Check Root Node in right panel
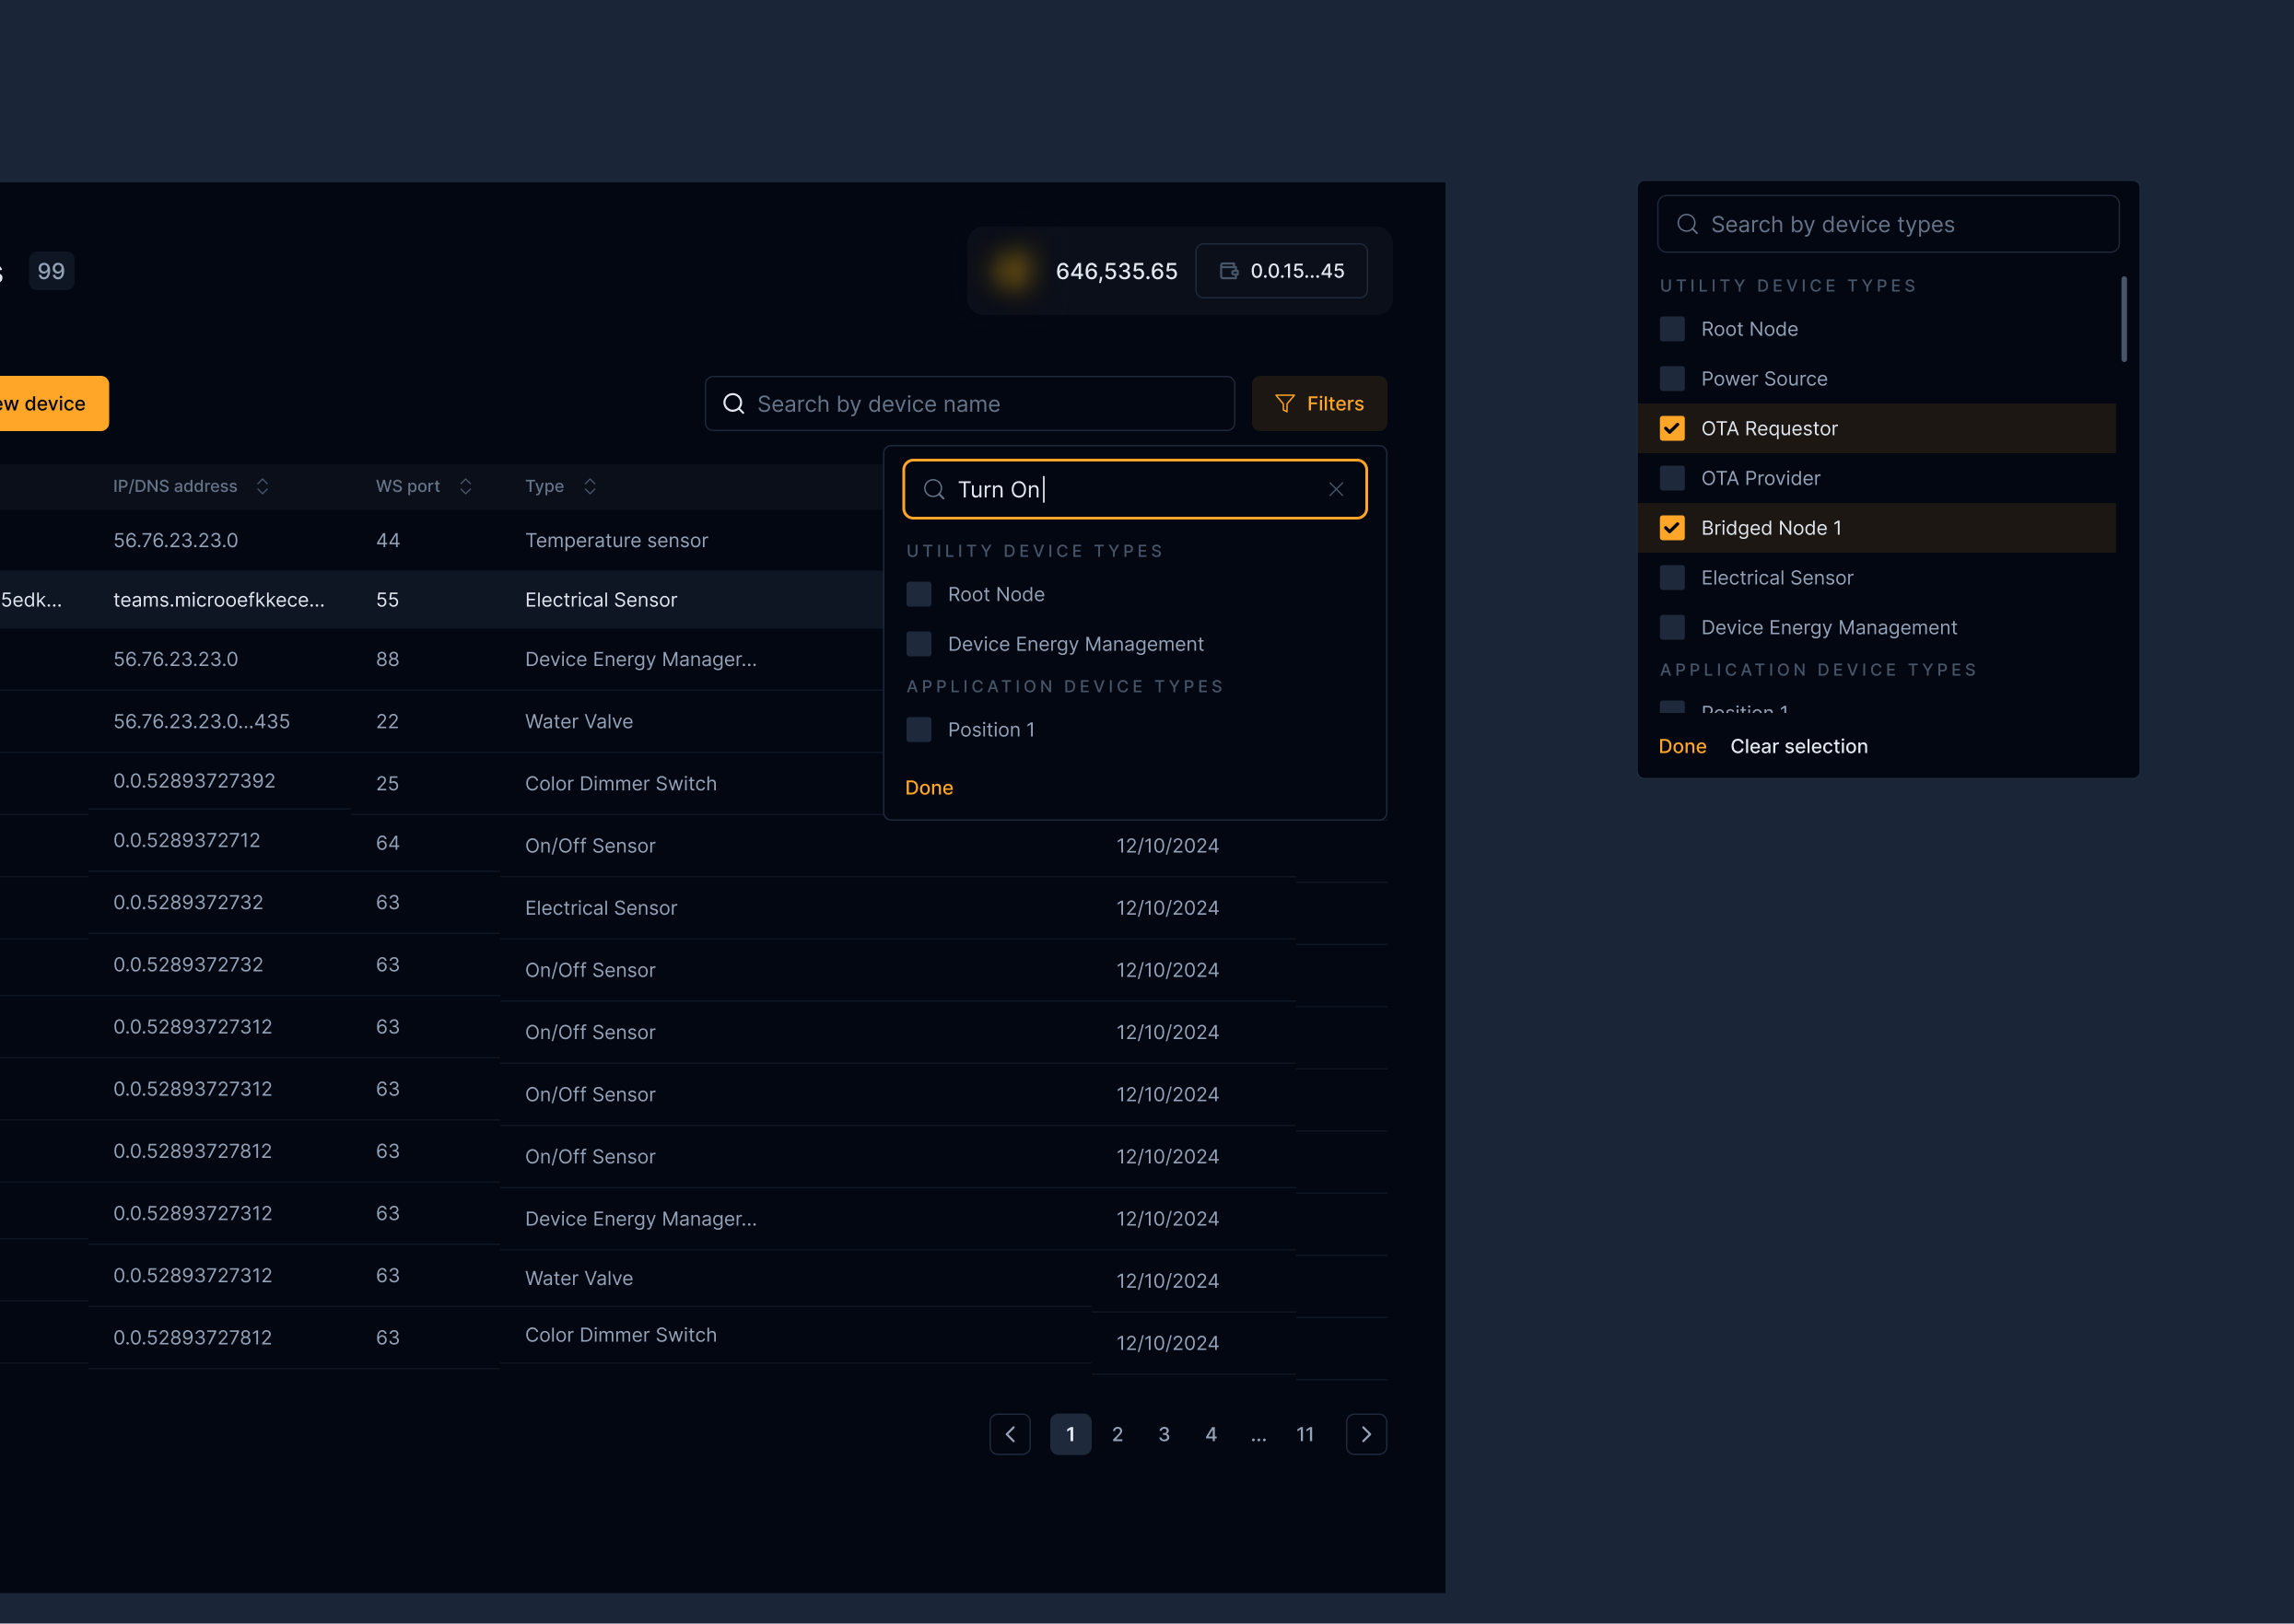This screenshot has width=2294, height=1624. pyautogui.click(x=1671, y=329)
